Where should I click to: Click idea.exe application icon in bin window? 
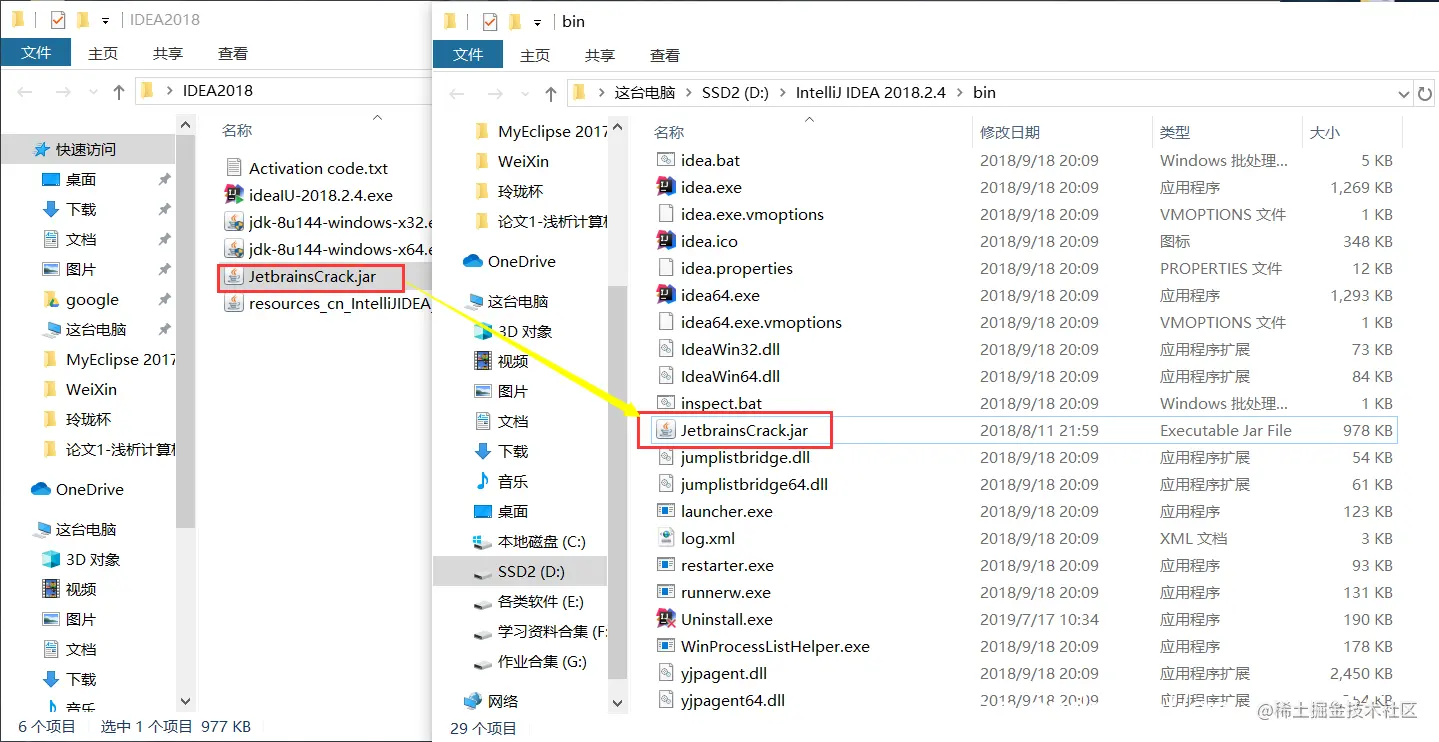pos(666,187)
